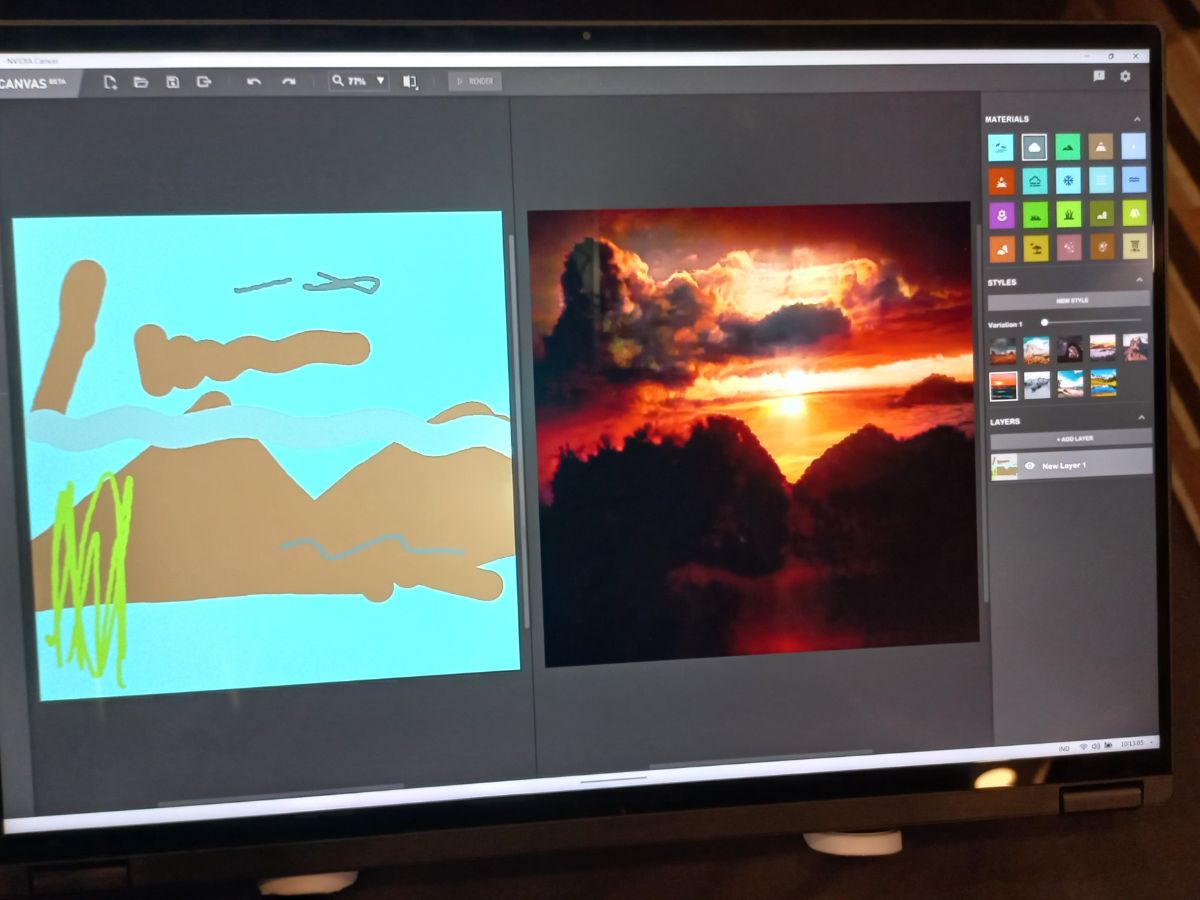This screenshot has width=1200, height=900.
Task: Select the olive rocks material
Action: coord(1101,213)
